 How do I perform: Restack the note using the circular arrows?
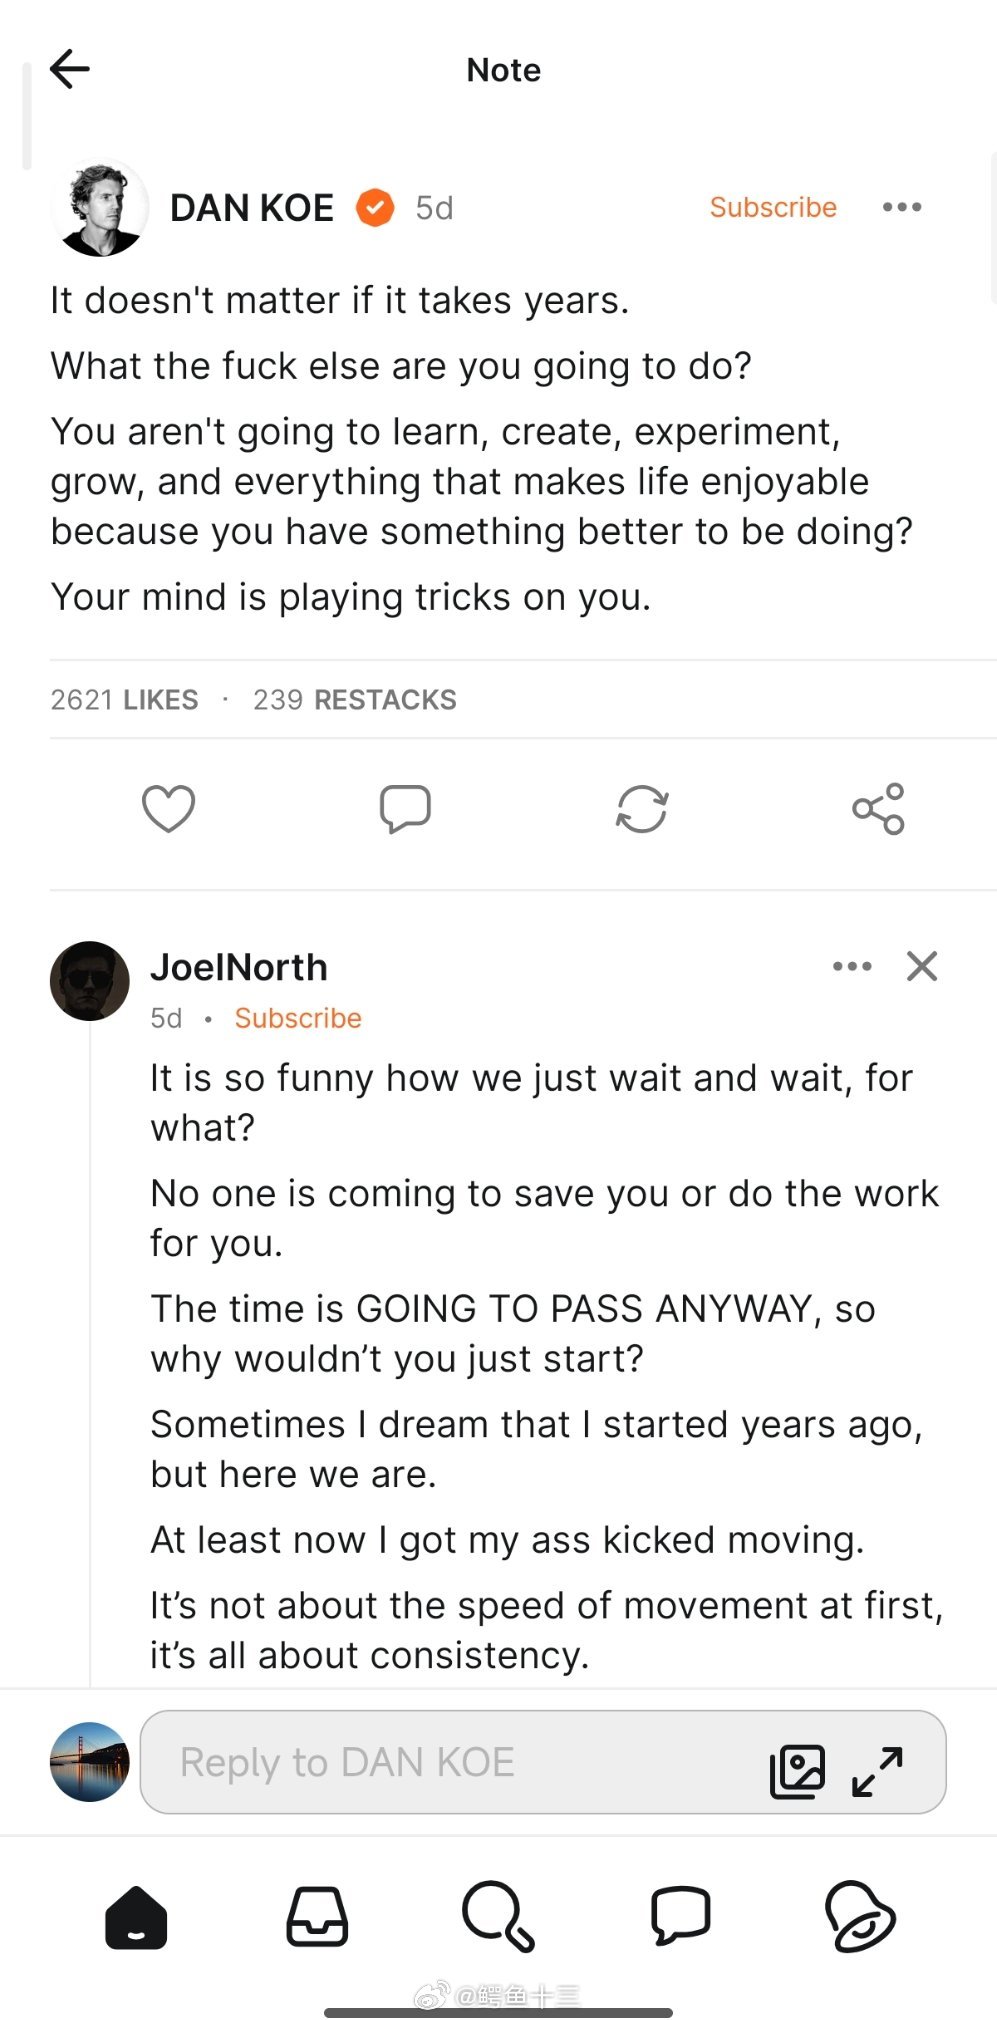coord(641,808)
